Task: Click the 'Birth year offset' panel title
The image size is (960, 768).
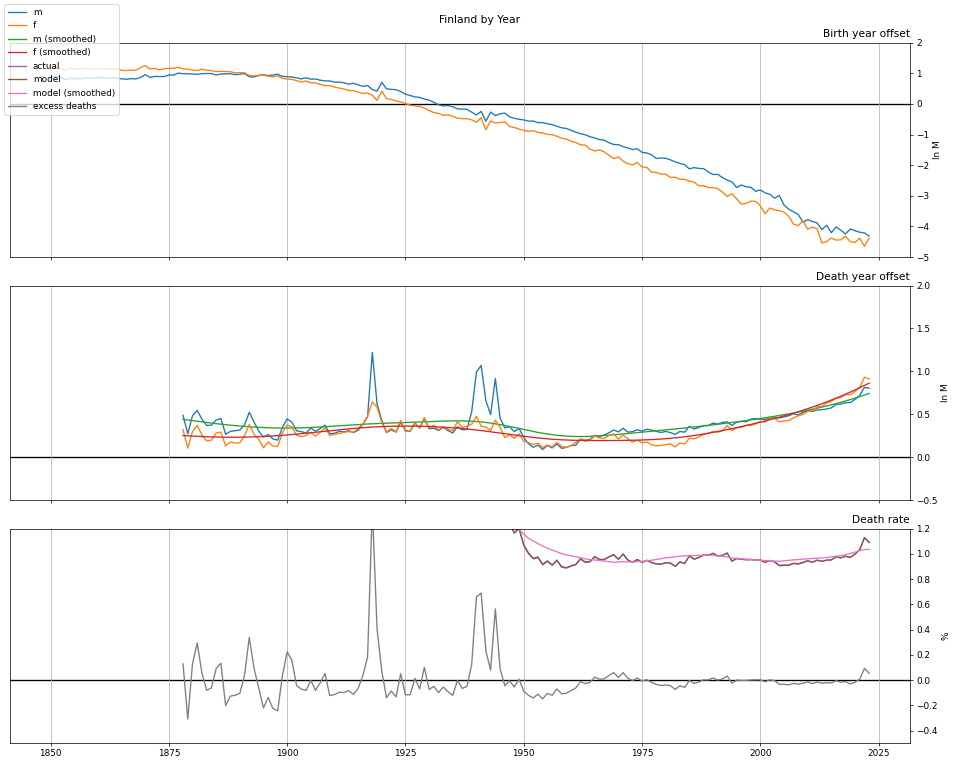Action: pyautogui.click(x=865, y=34)
